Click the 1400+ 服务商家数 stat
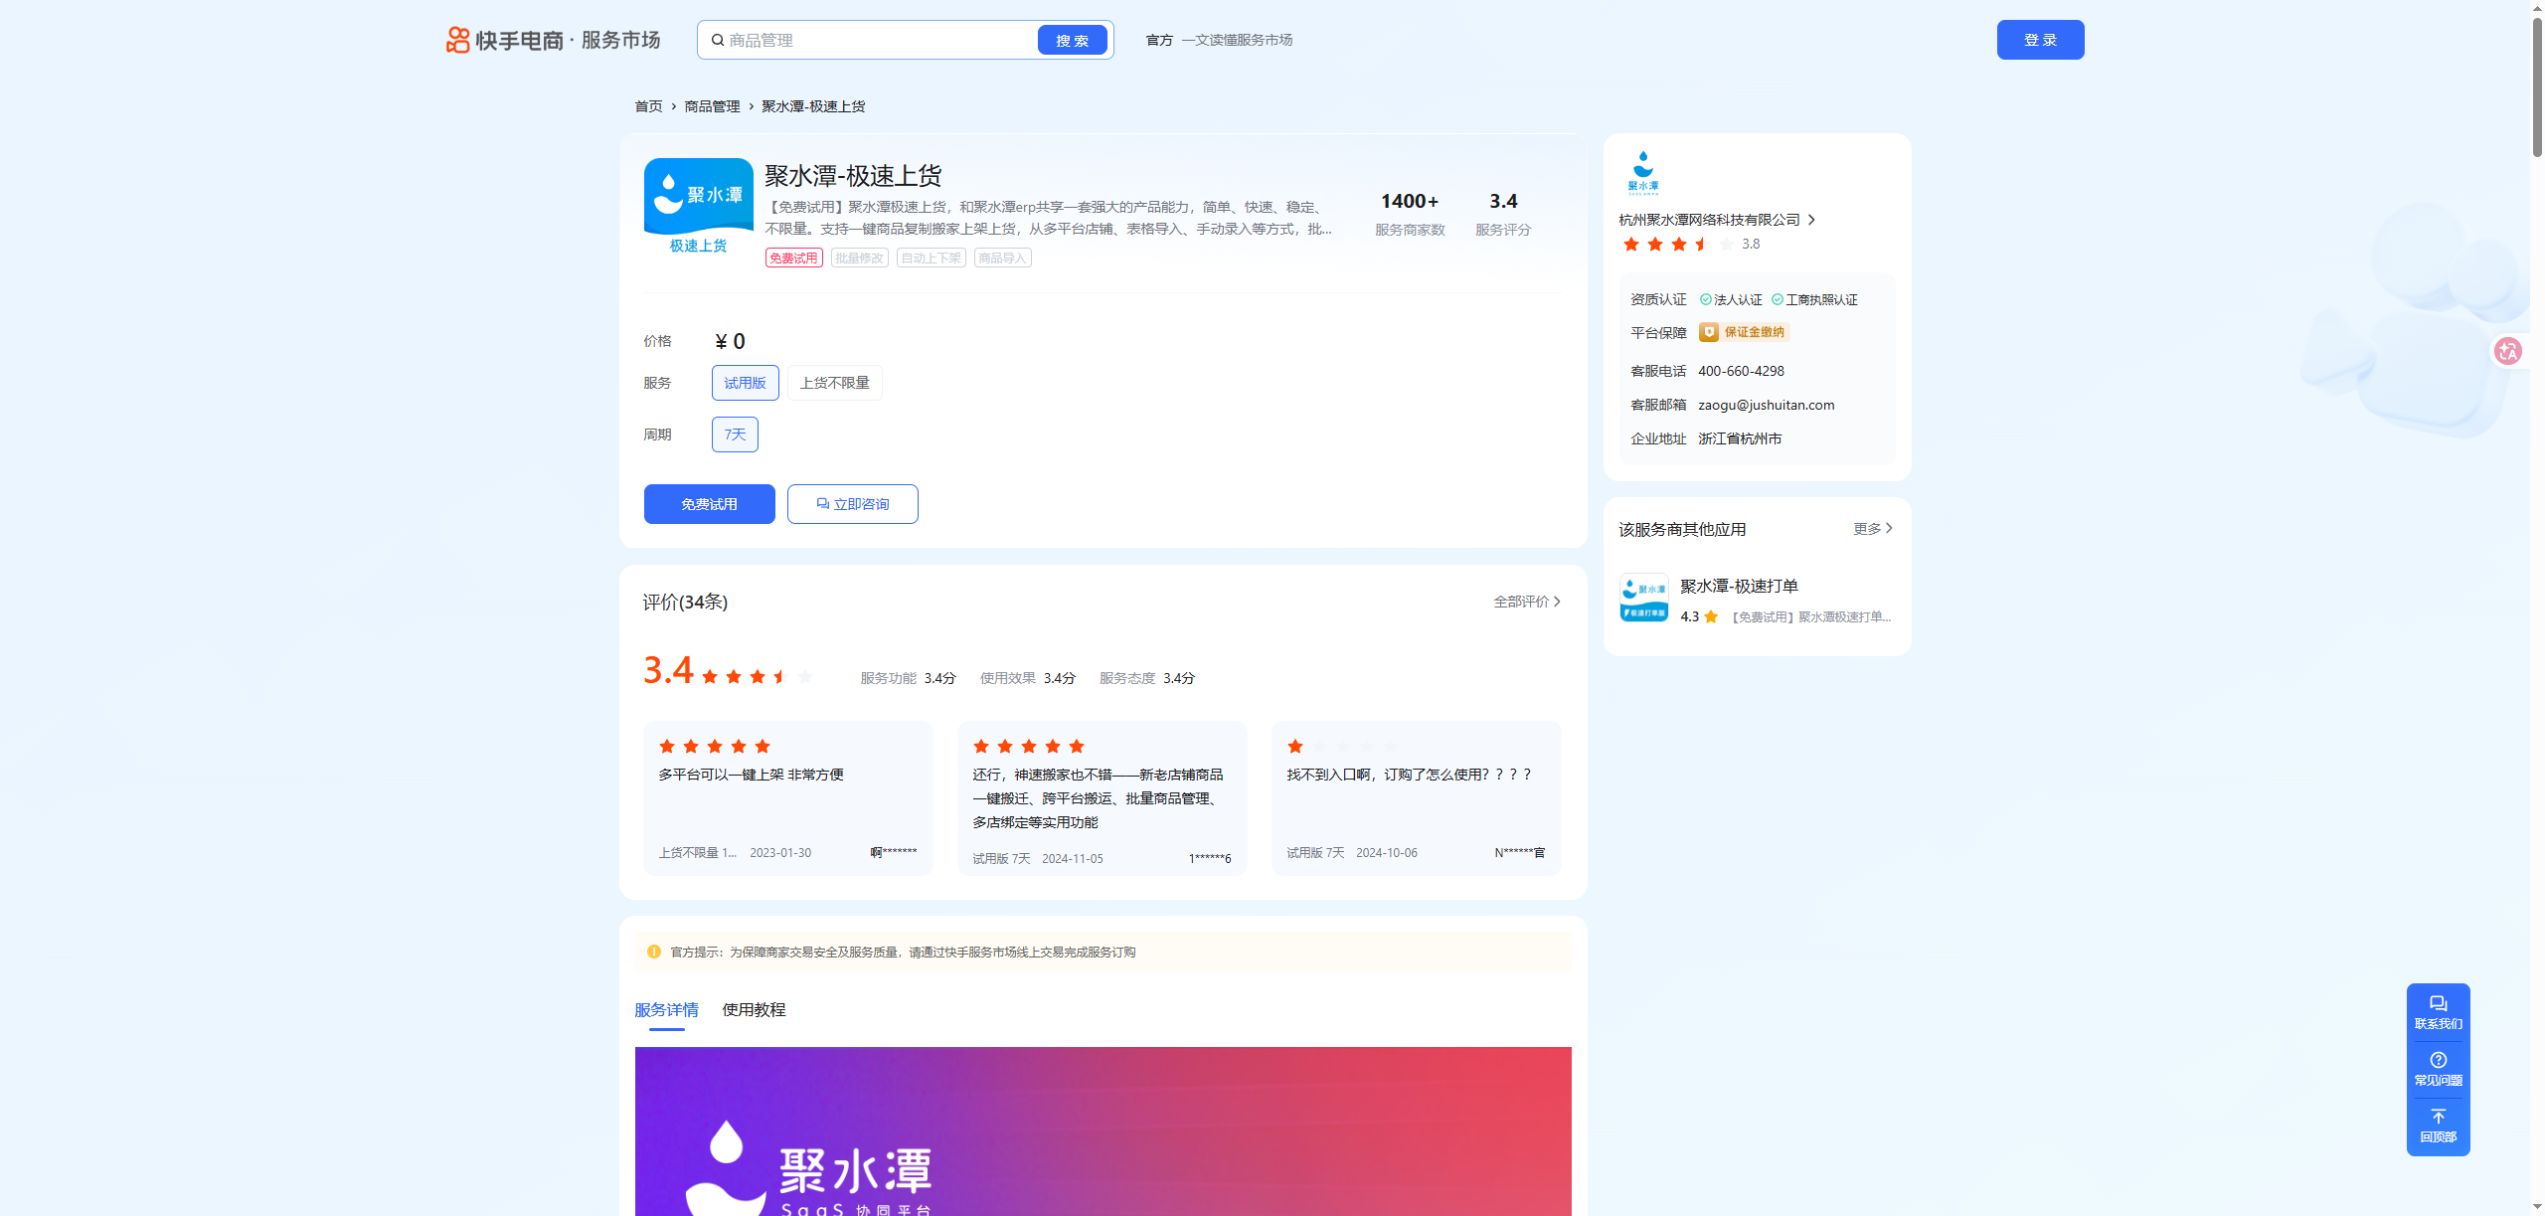Viewport: 2545px width, 1216px height. pyautogui.click(x=1410, y=214)
